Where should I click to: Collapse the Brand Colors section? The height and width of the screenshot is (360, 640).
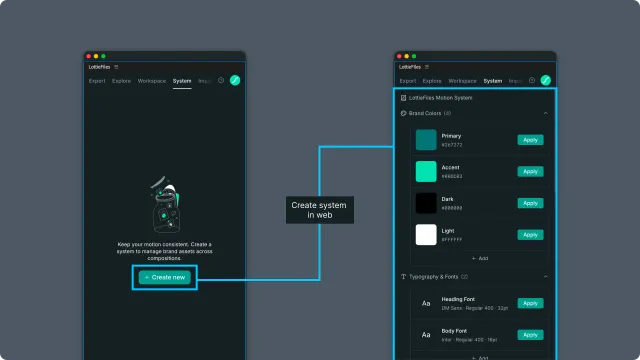(546, 113)
